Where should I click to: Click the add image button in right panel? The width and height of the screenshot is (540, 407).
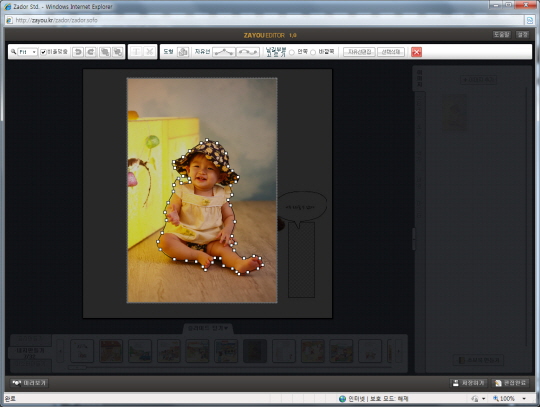click(479, 80)
